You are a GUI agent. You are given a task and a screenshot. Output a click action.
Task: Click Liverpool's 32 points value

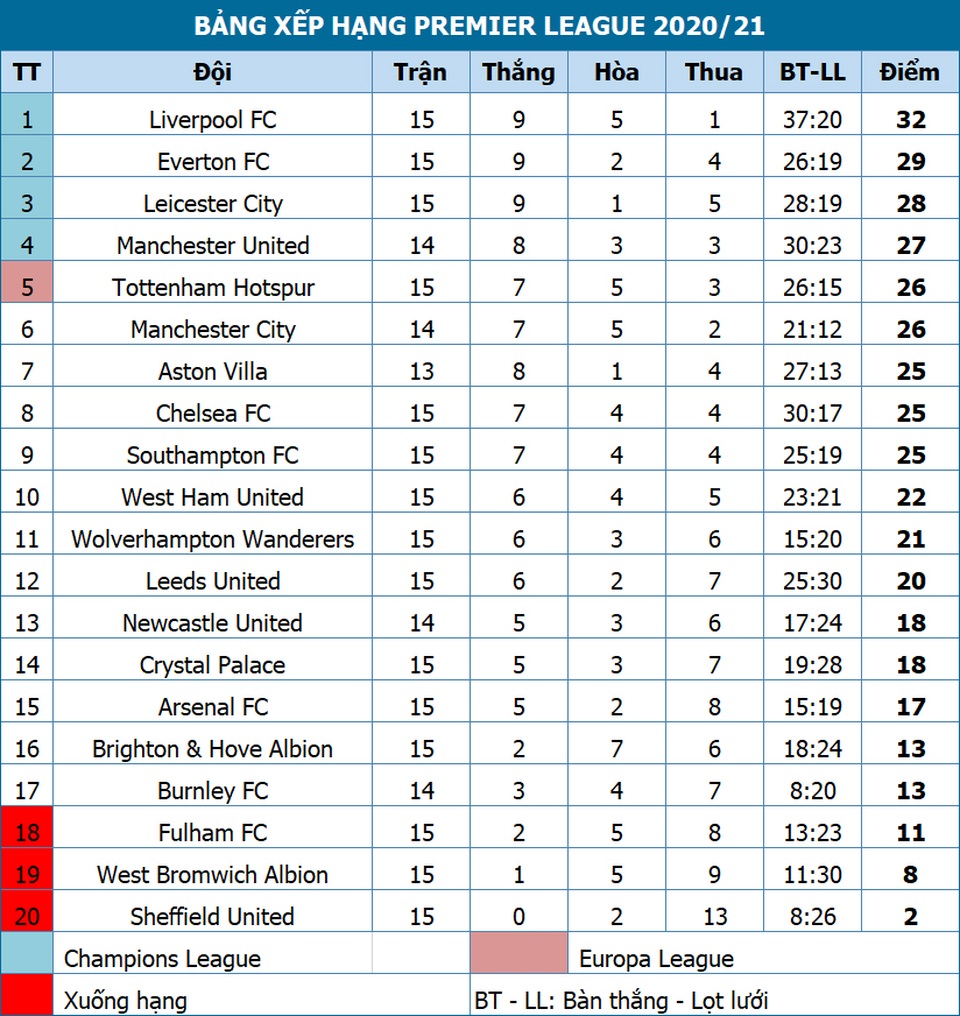910,120
